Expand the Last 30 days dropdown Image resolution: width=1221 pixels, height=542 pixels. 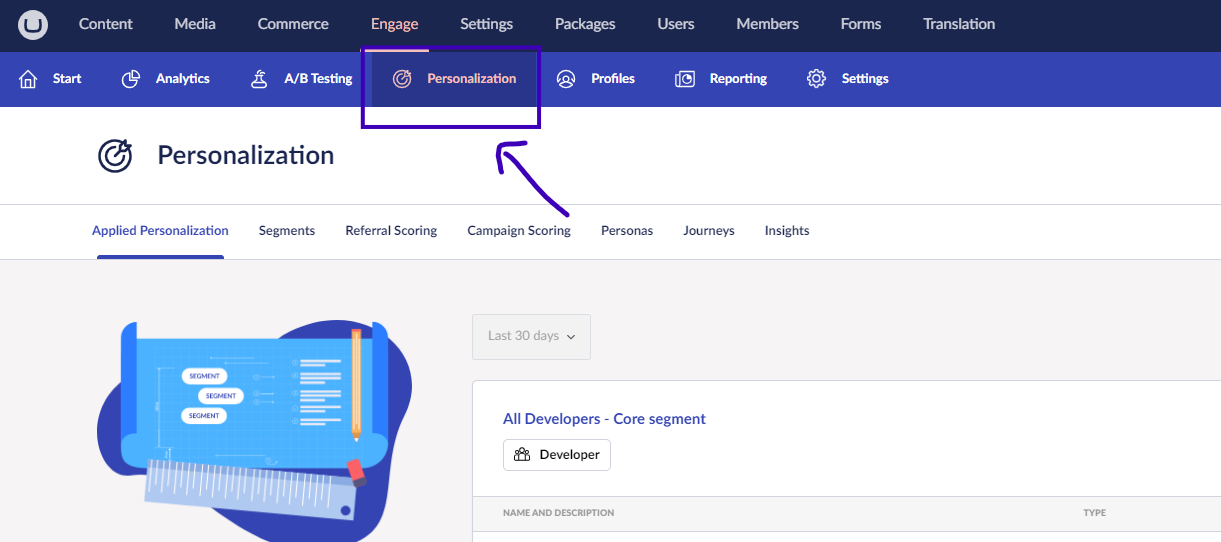point(531,336)
